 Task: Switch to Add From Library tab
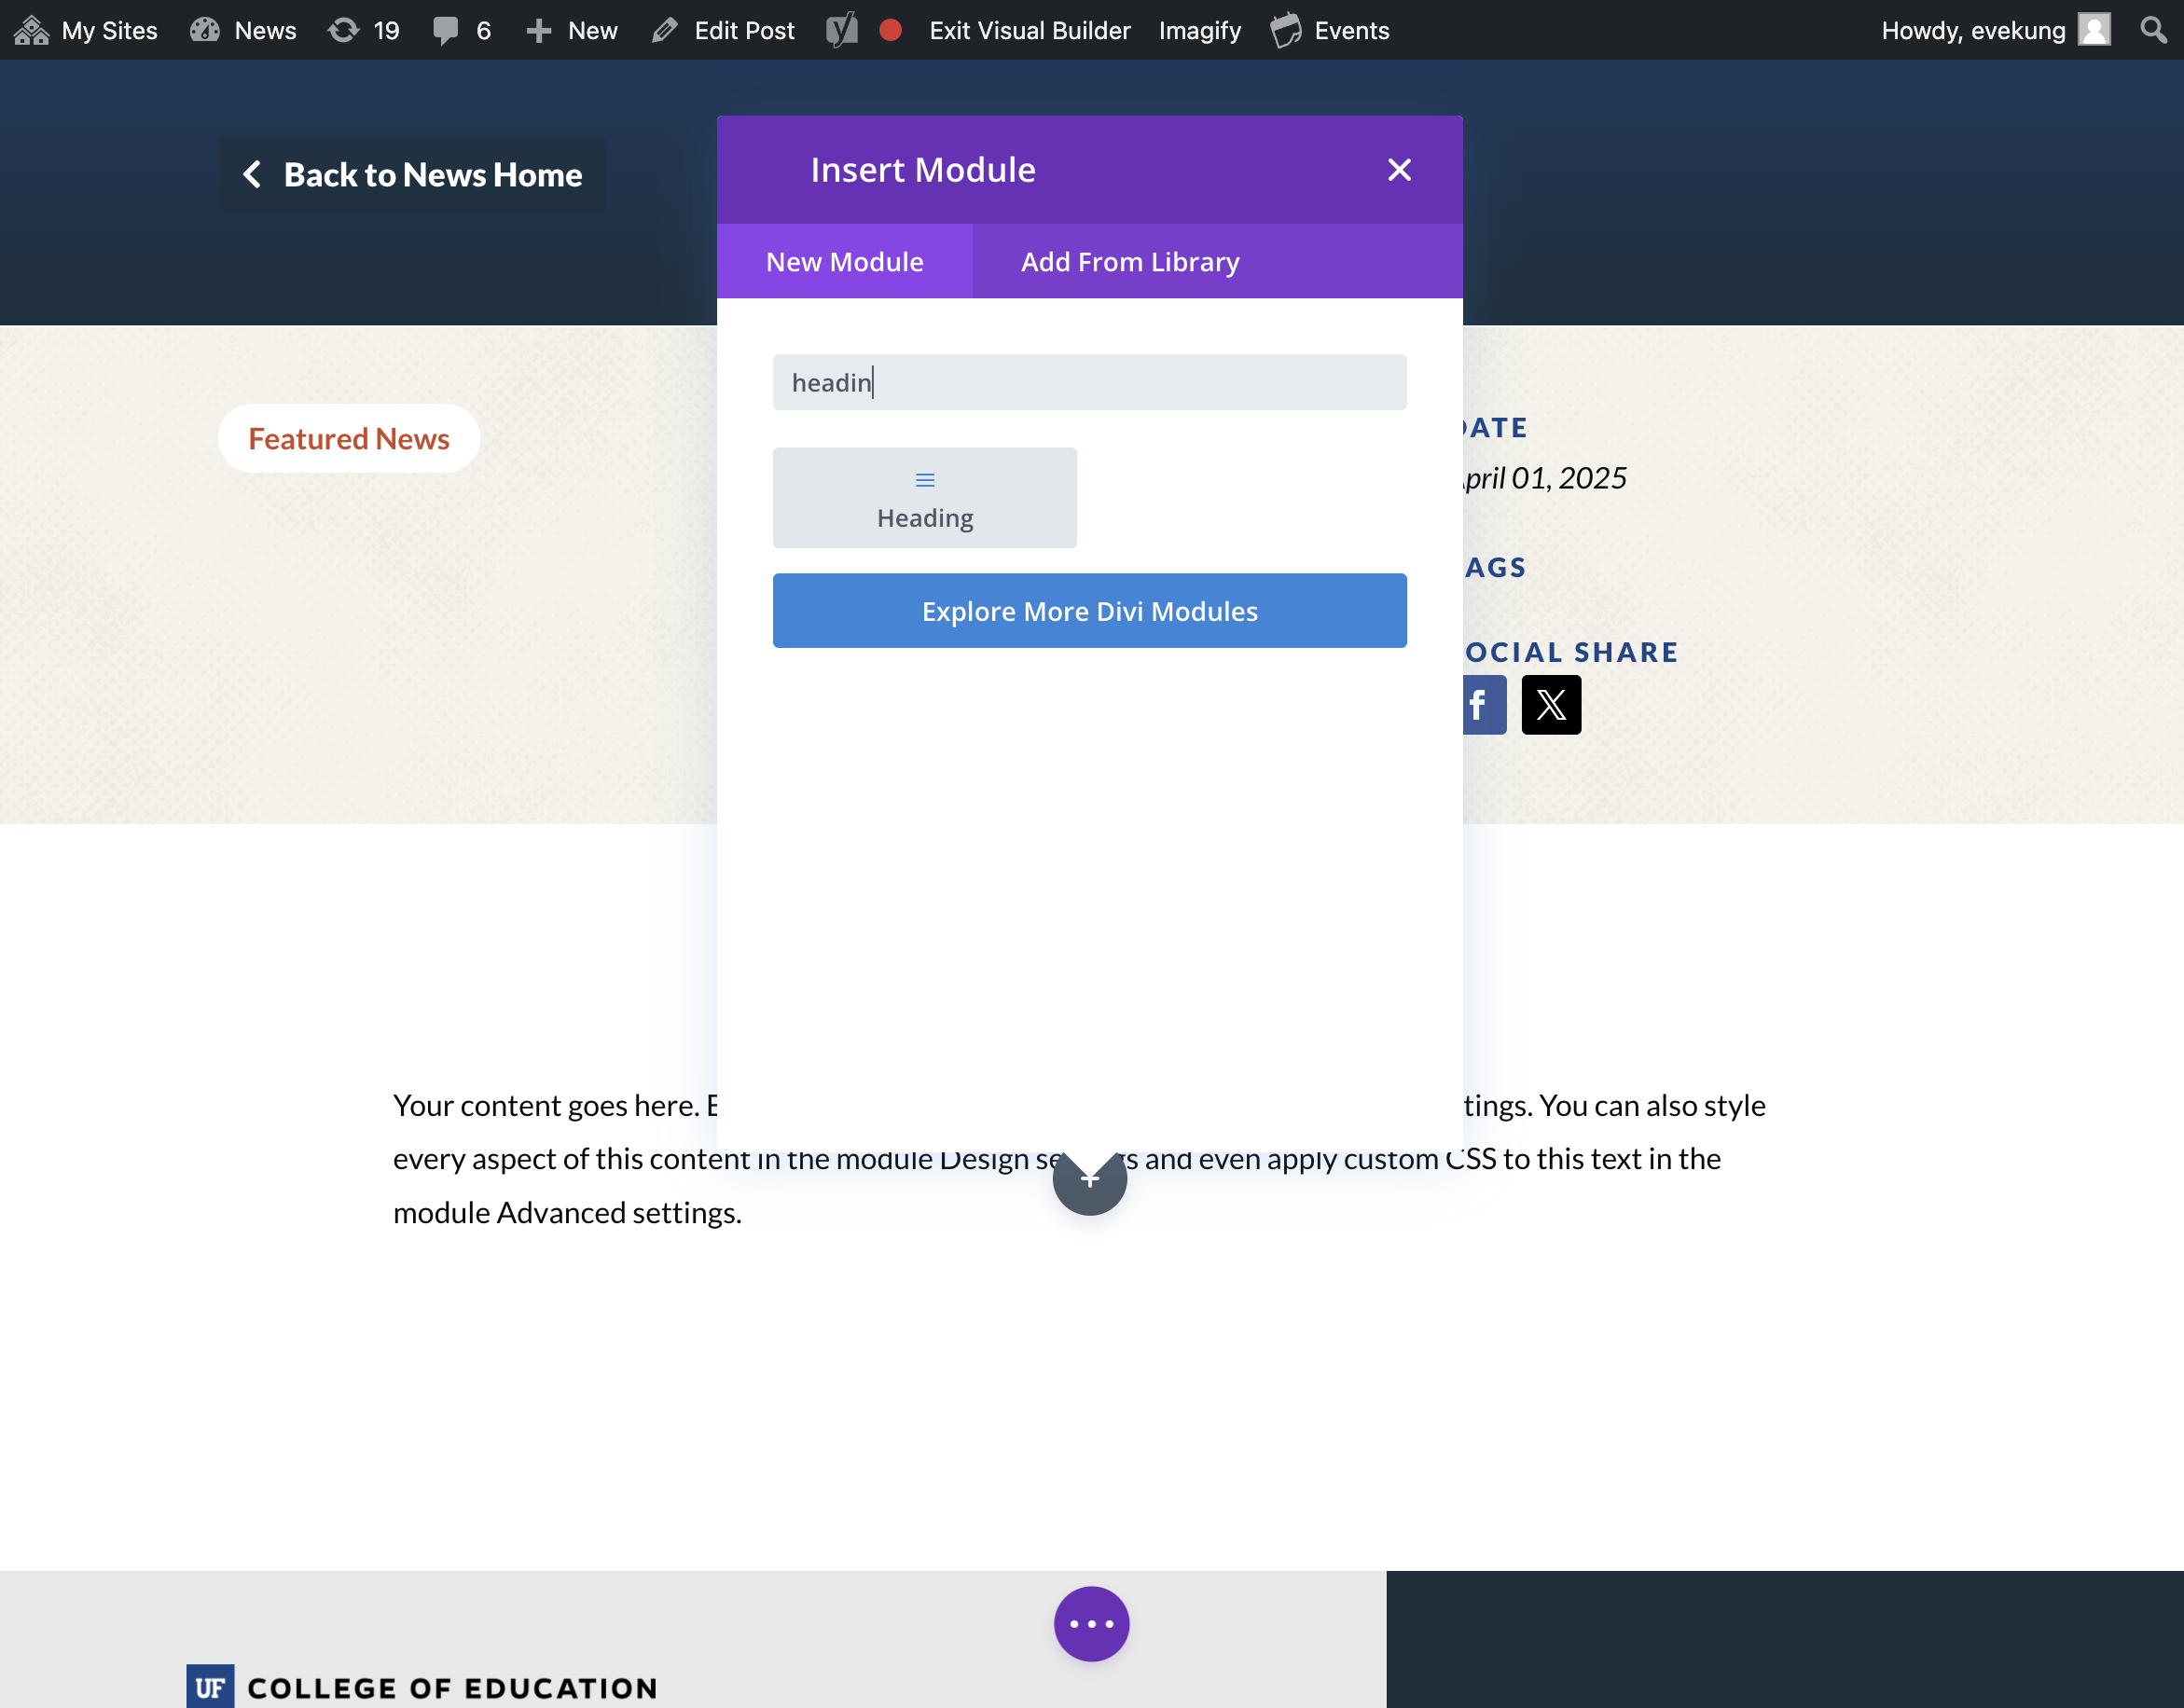click(1130, 261)
